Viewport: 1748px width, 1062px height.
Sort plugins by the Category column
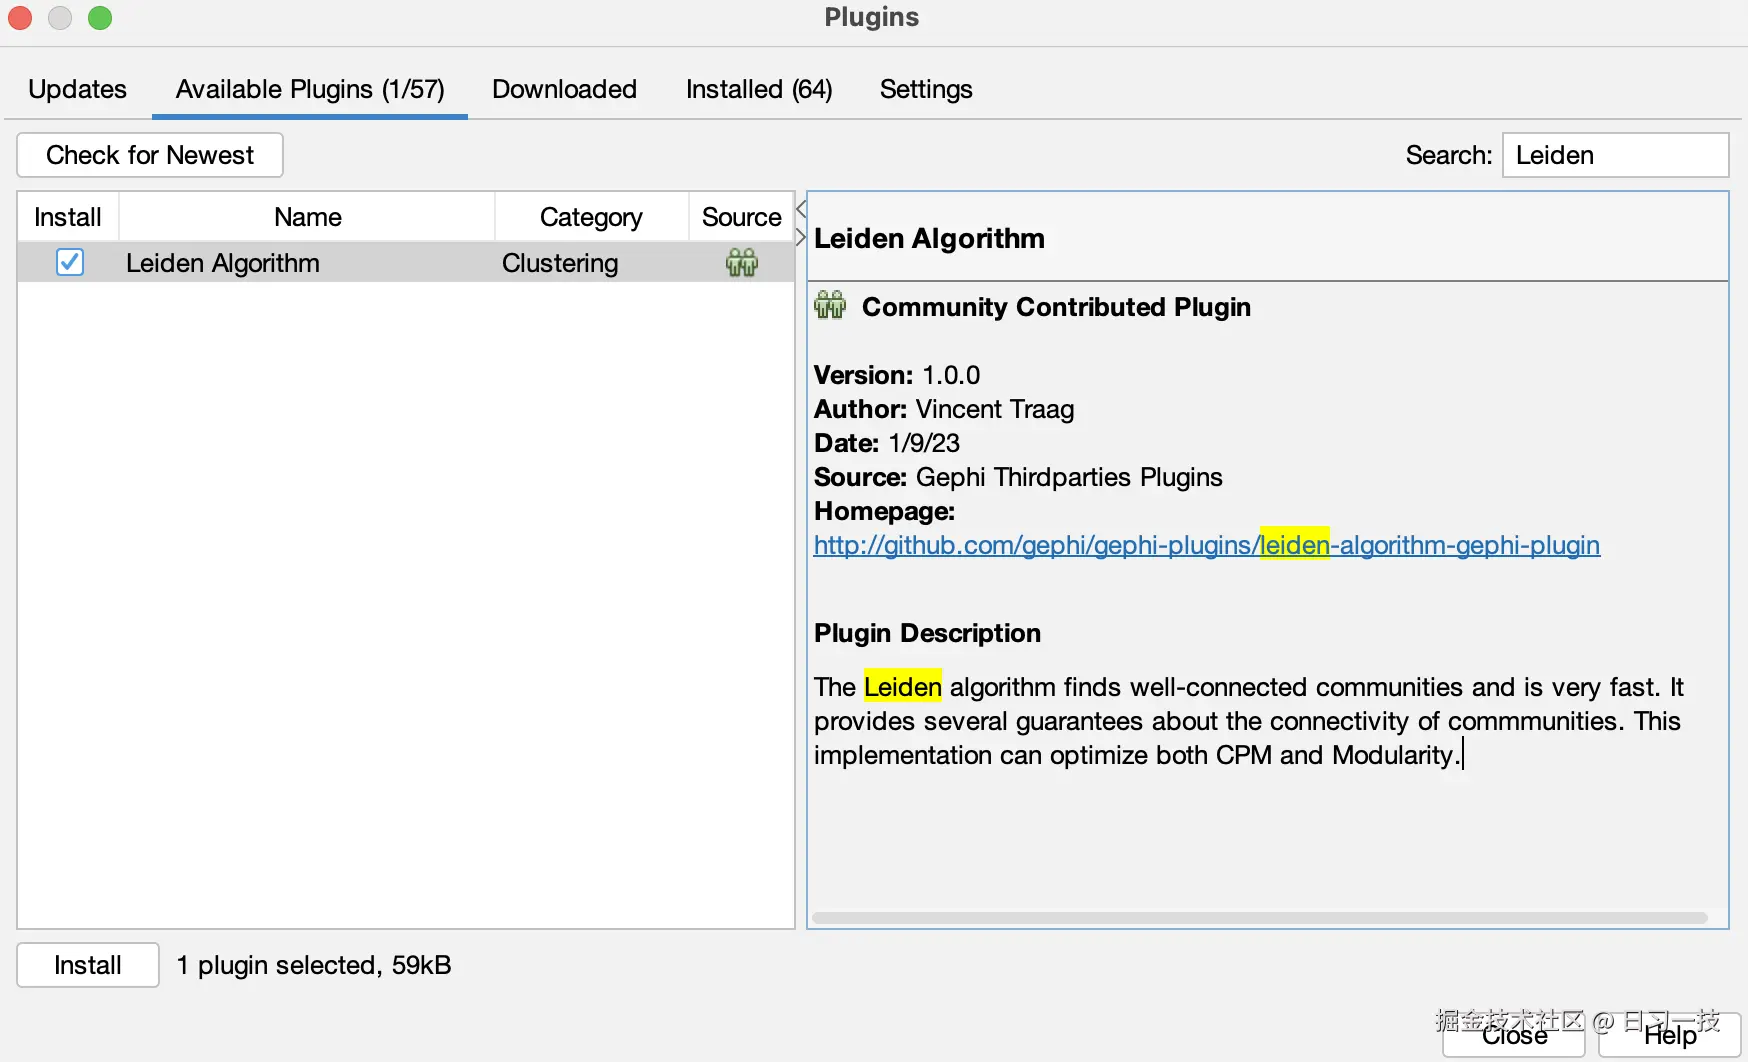pos(590,216)
